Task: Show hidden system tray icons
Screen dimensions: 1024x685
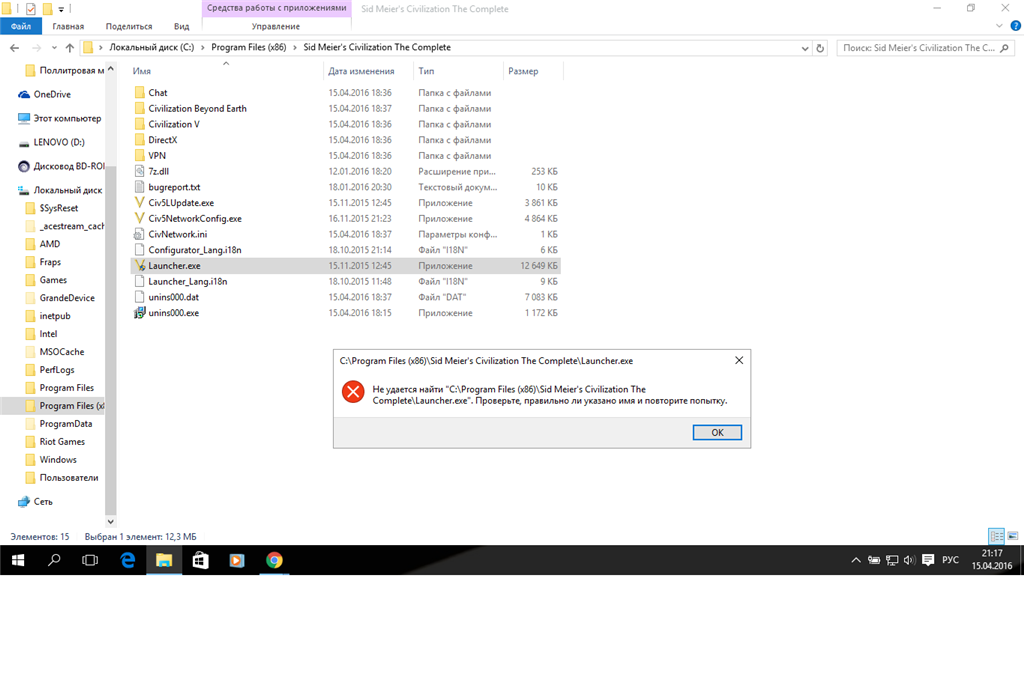Action: click(x=856, y=560)
